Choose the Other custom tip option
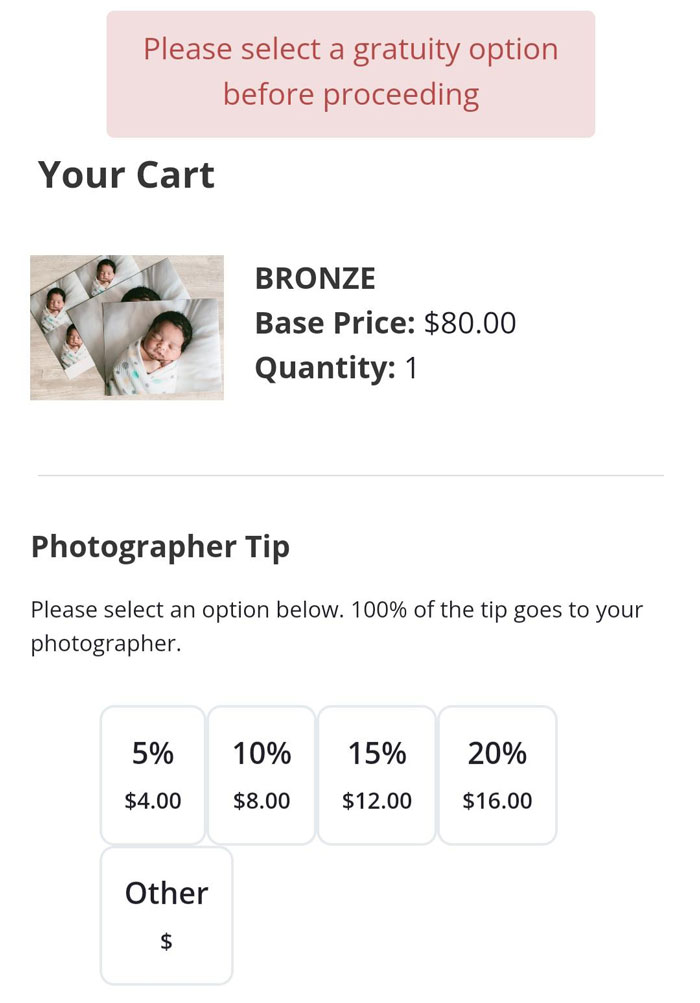Screen dimensions: 700x1003 tap(166, 914)
